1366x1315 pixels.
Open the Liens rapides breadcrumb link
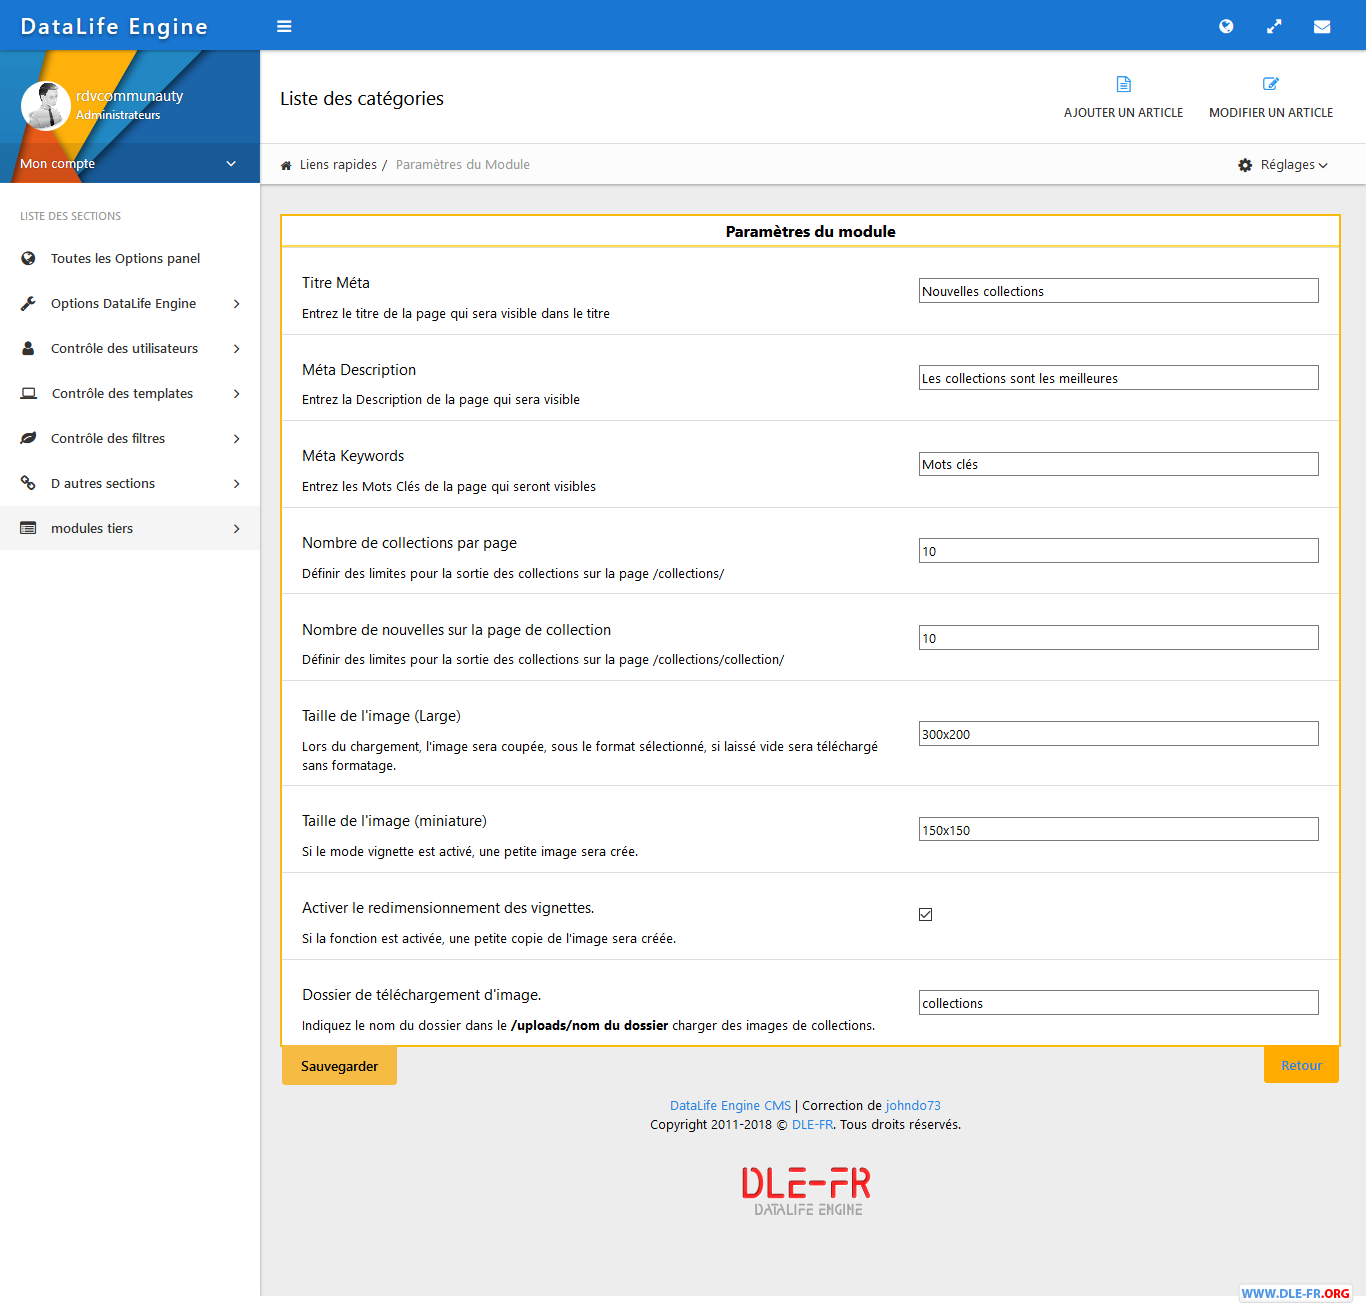pyautogui.click(x=338, y=165)
